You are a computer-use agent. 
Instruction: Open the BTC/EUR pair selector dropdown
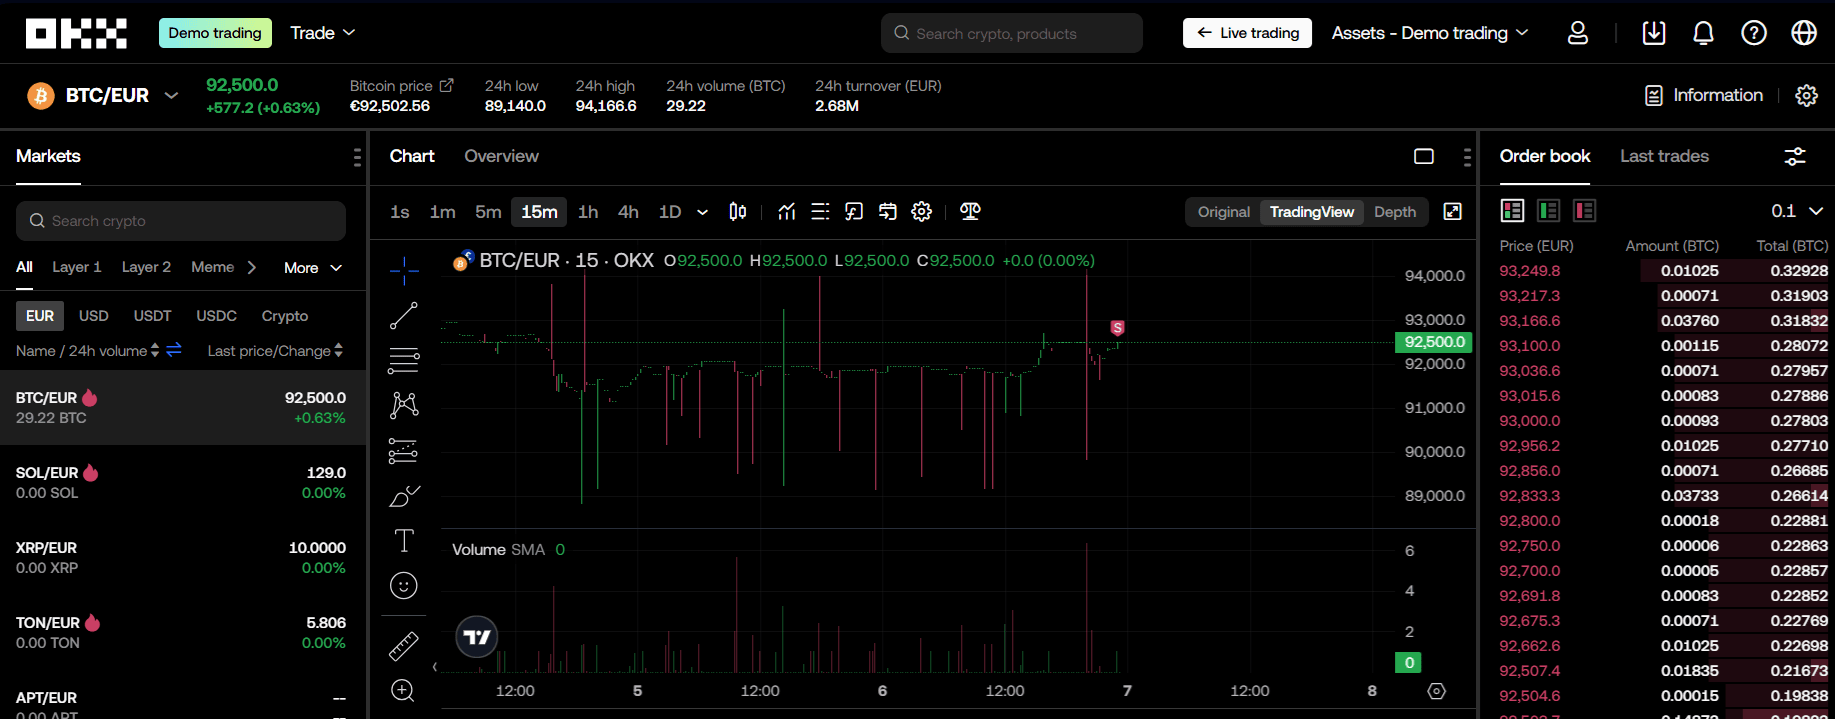click(171, 96)
